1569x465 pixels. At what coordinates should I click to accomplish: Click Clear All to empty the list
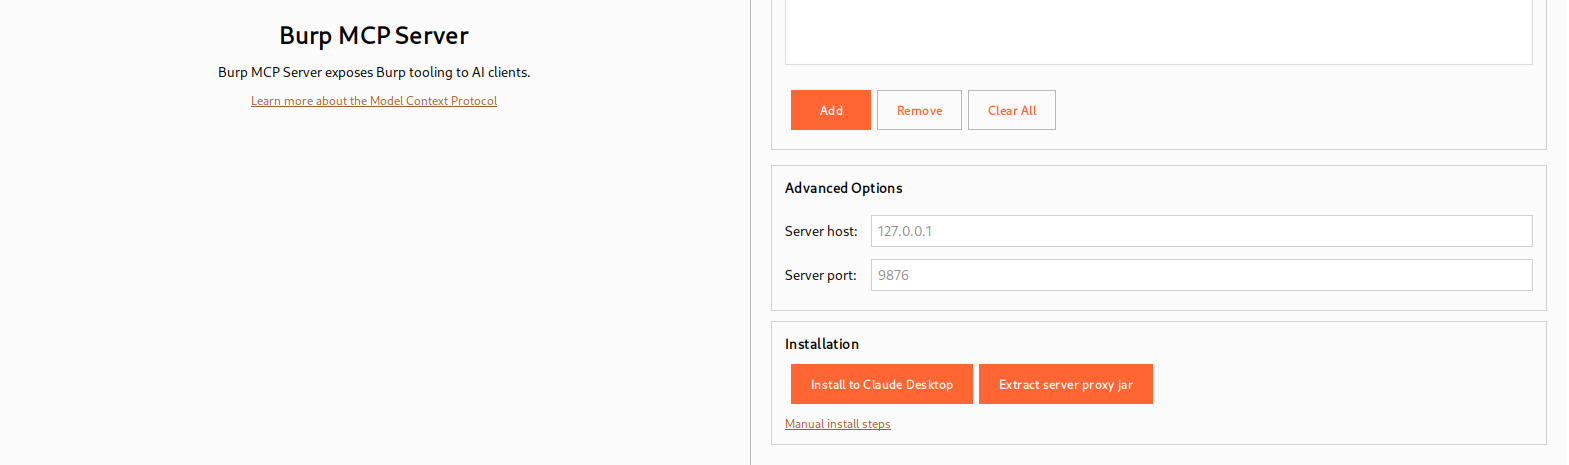point(1011,110)
